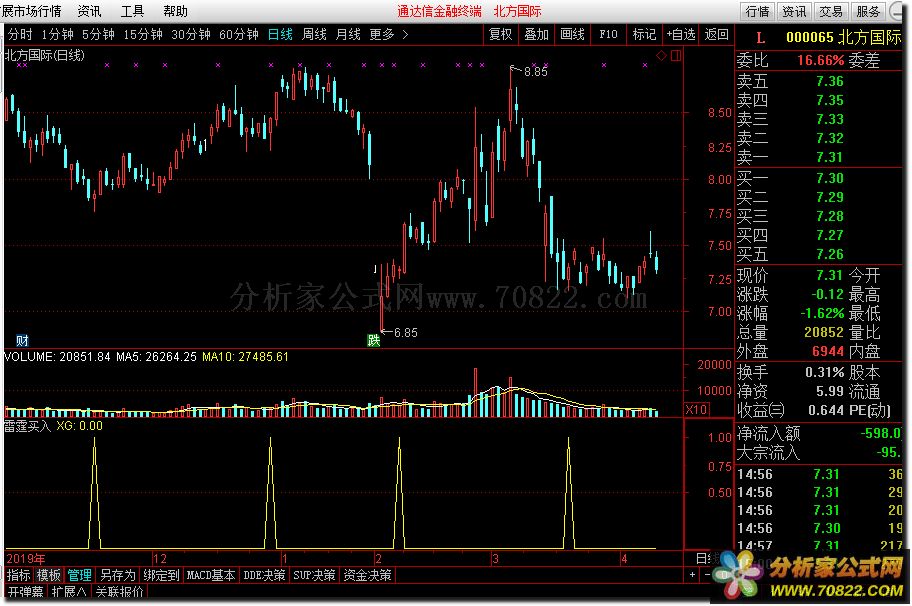The width and height of the screenshot is (912, 606).
Task: Select the 日线 daily period
Action: (280, 35)
